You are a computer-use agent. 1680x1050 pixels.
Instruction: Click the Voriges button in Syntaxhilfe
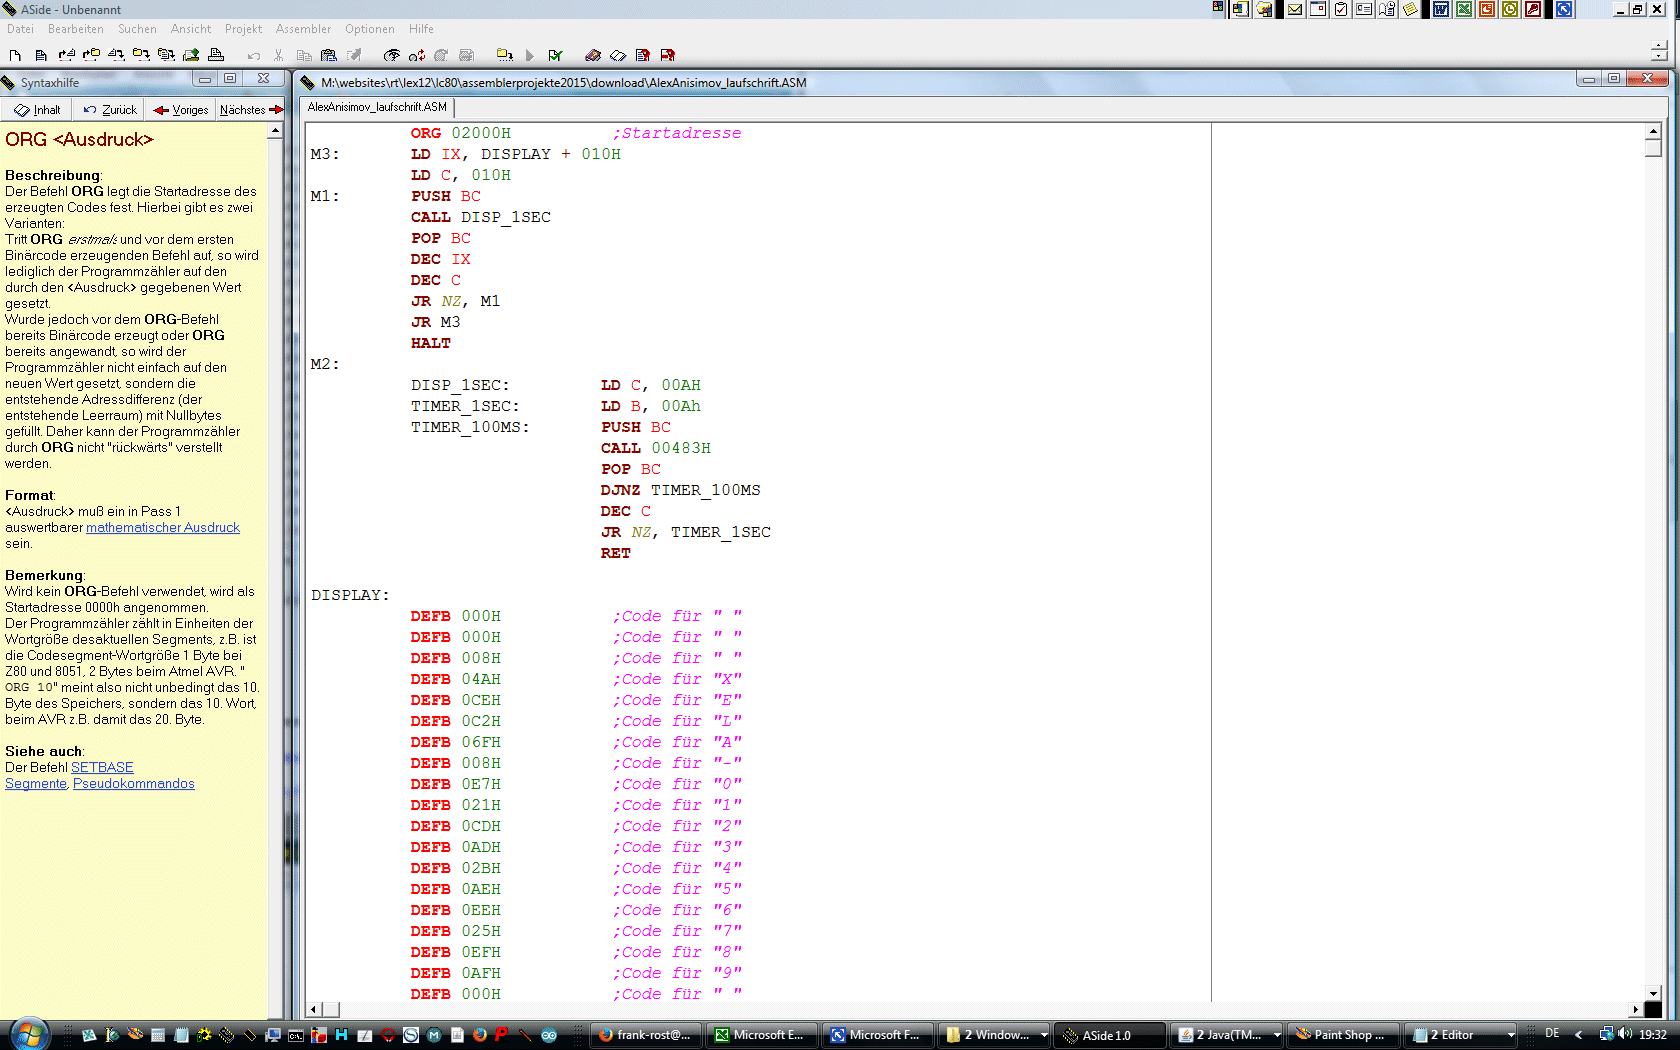(x=181, y=110)
